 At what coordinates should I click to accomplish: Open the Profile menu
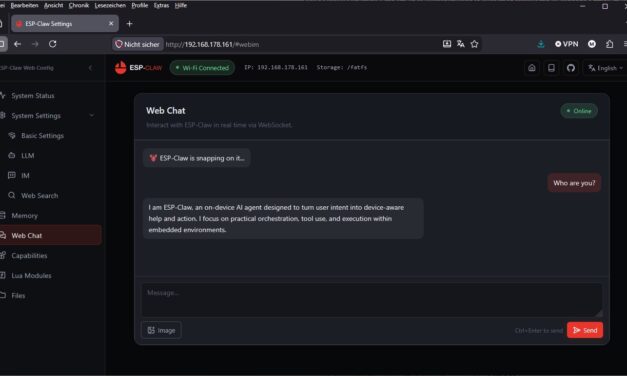[140, 6]
